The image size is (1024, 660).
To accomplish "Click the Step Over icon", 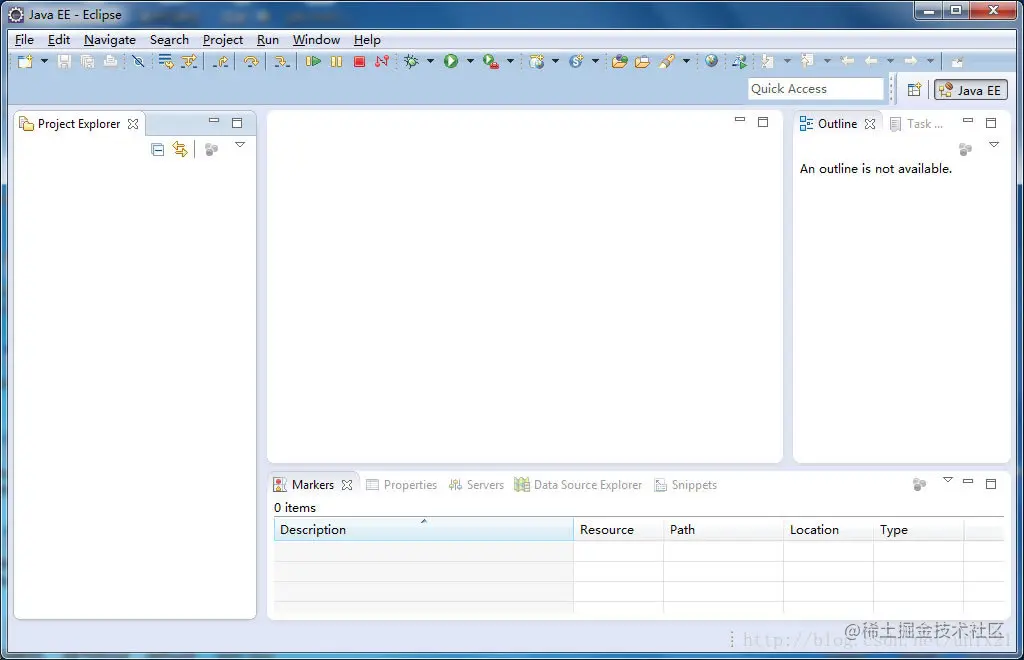I will (x=251, y=61).
